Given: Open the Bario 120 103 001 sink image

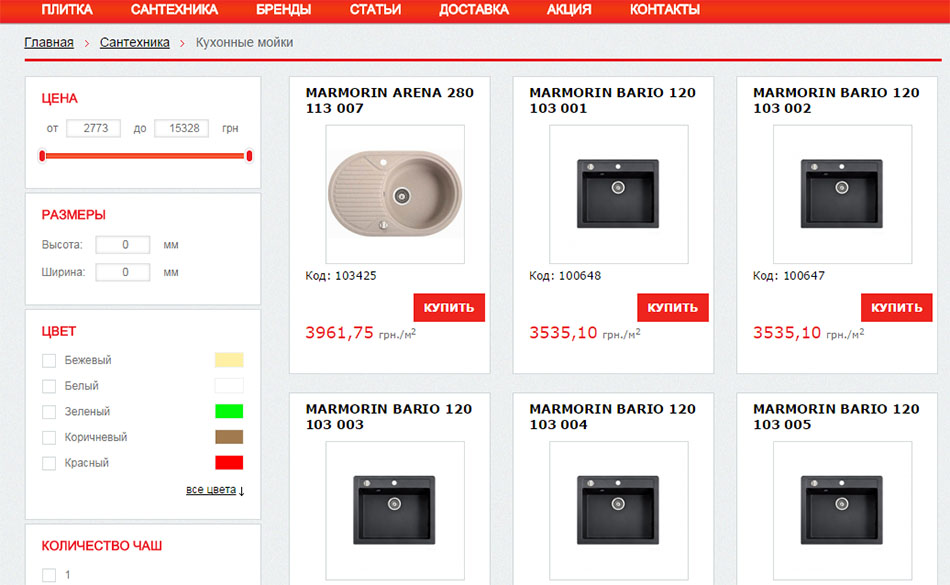Looking at the screenshot, I should point(619,194).
